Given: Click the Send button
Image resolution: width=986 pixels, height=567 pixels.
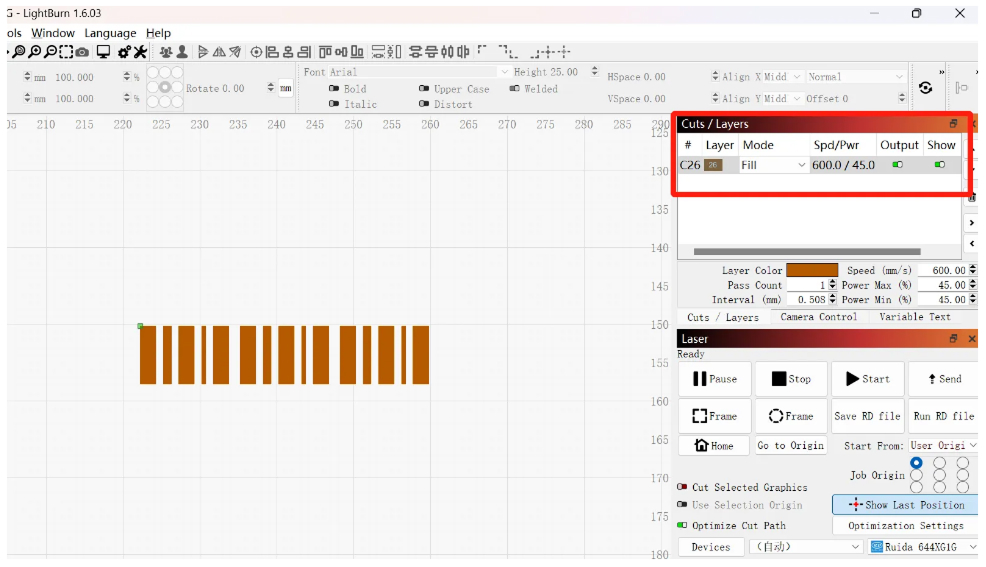Looking at the screenshot, I should [x=943, y=378].
